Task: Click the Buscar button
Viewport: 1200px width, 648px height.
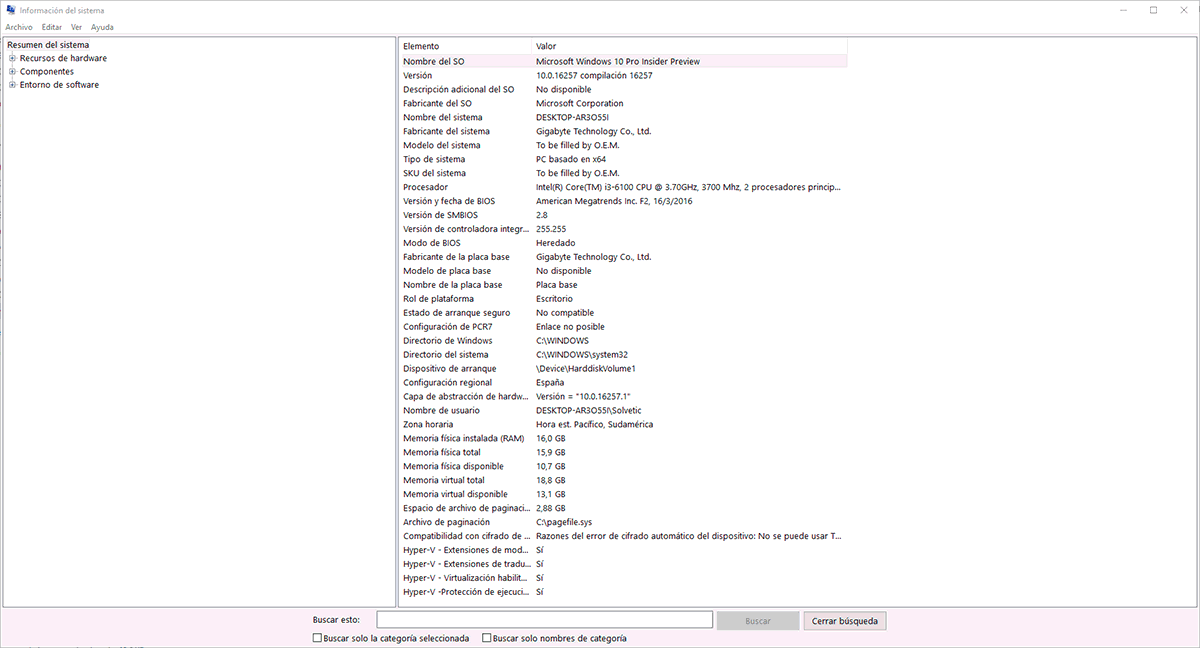Action: [758, 621]
